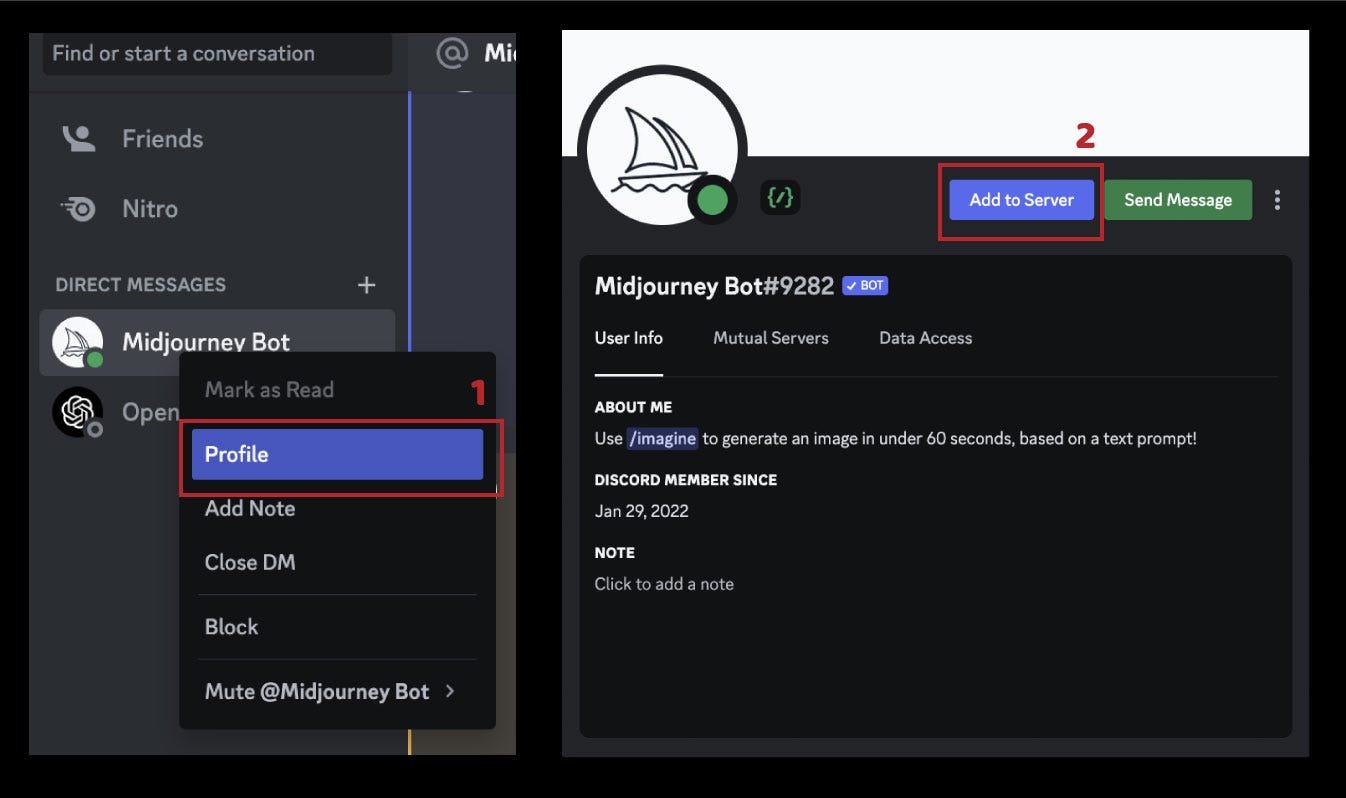Choose Close DM from the context menu
This screenshot has width=1346, height=798.
click(337, 562)
